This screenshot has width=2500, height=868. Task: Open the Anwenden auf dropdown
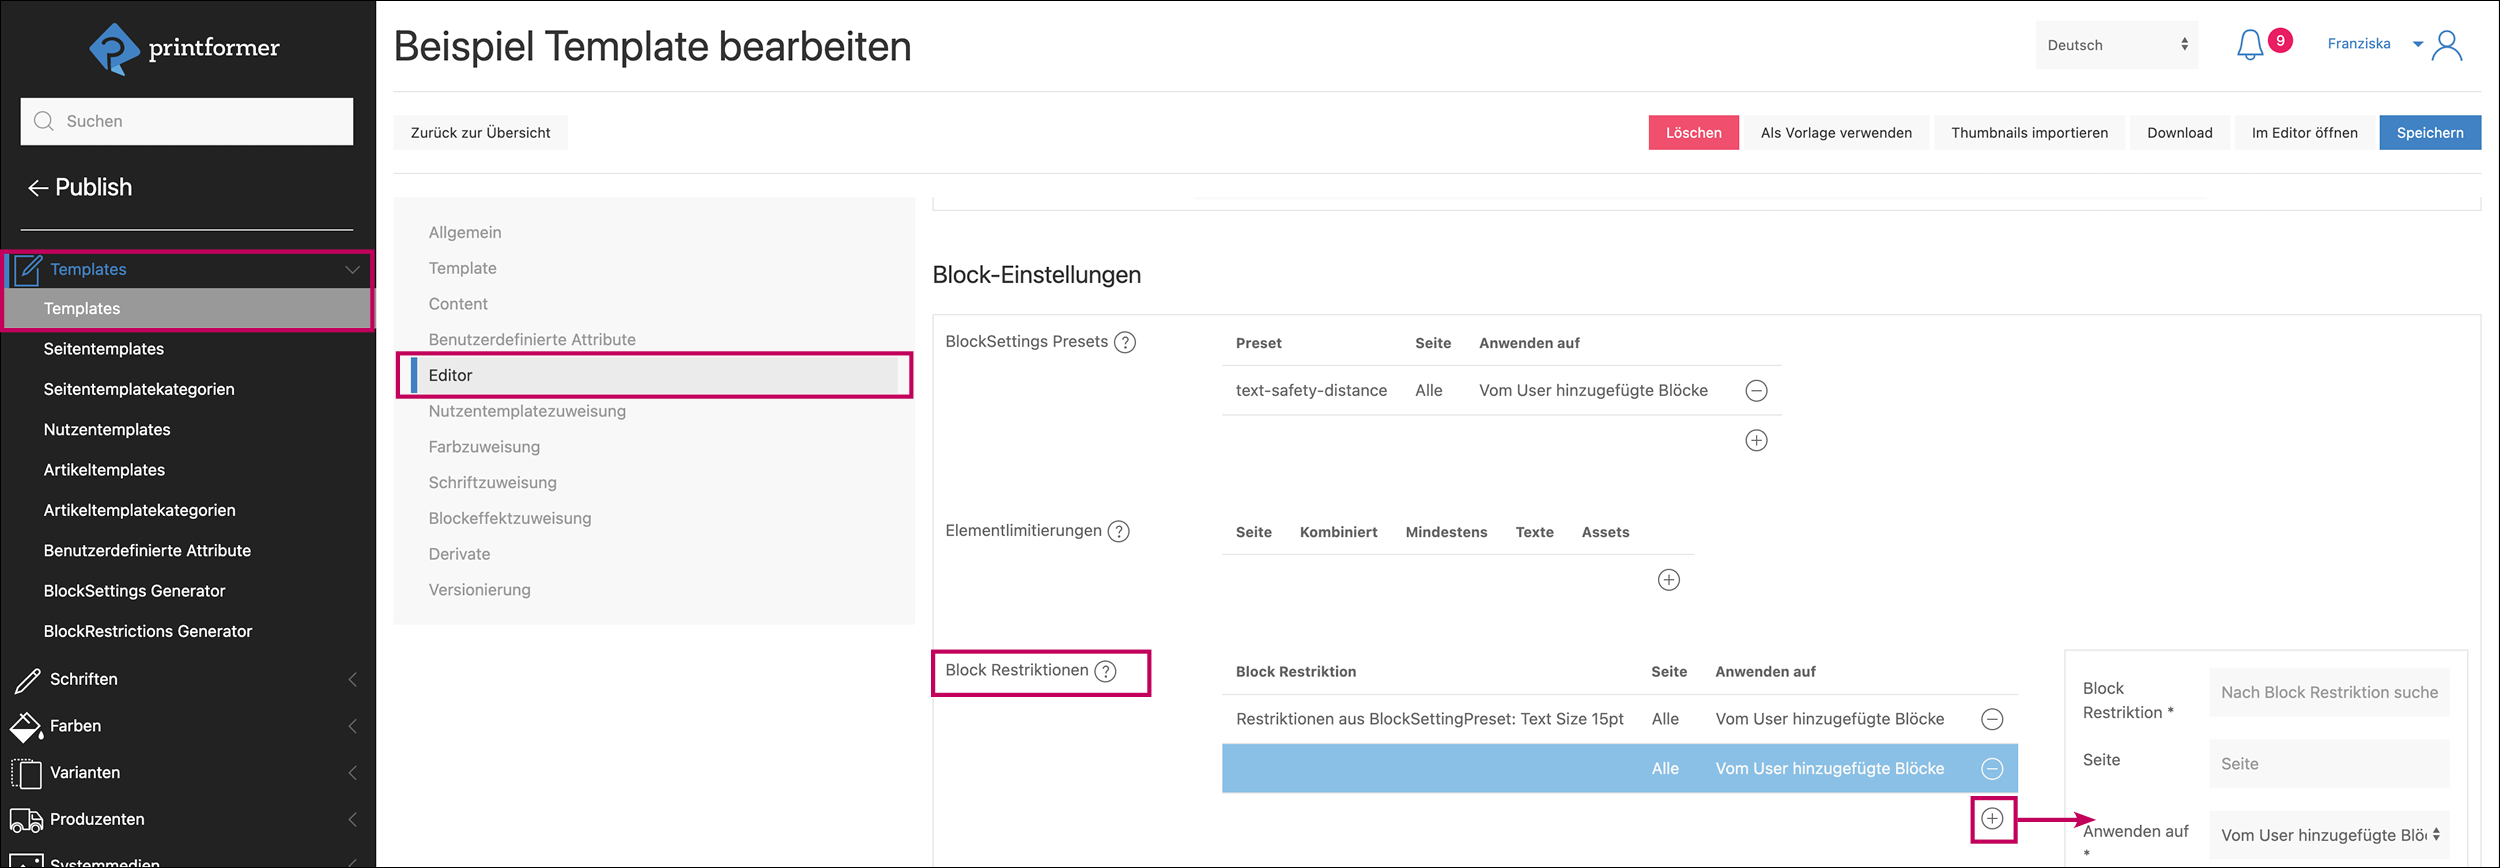(x=2329, y=835)
